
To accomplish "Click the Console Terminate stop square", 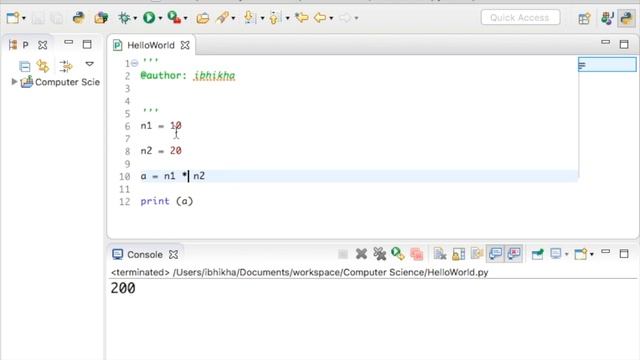I will [x=343, y=254].
